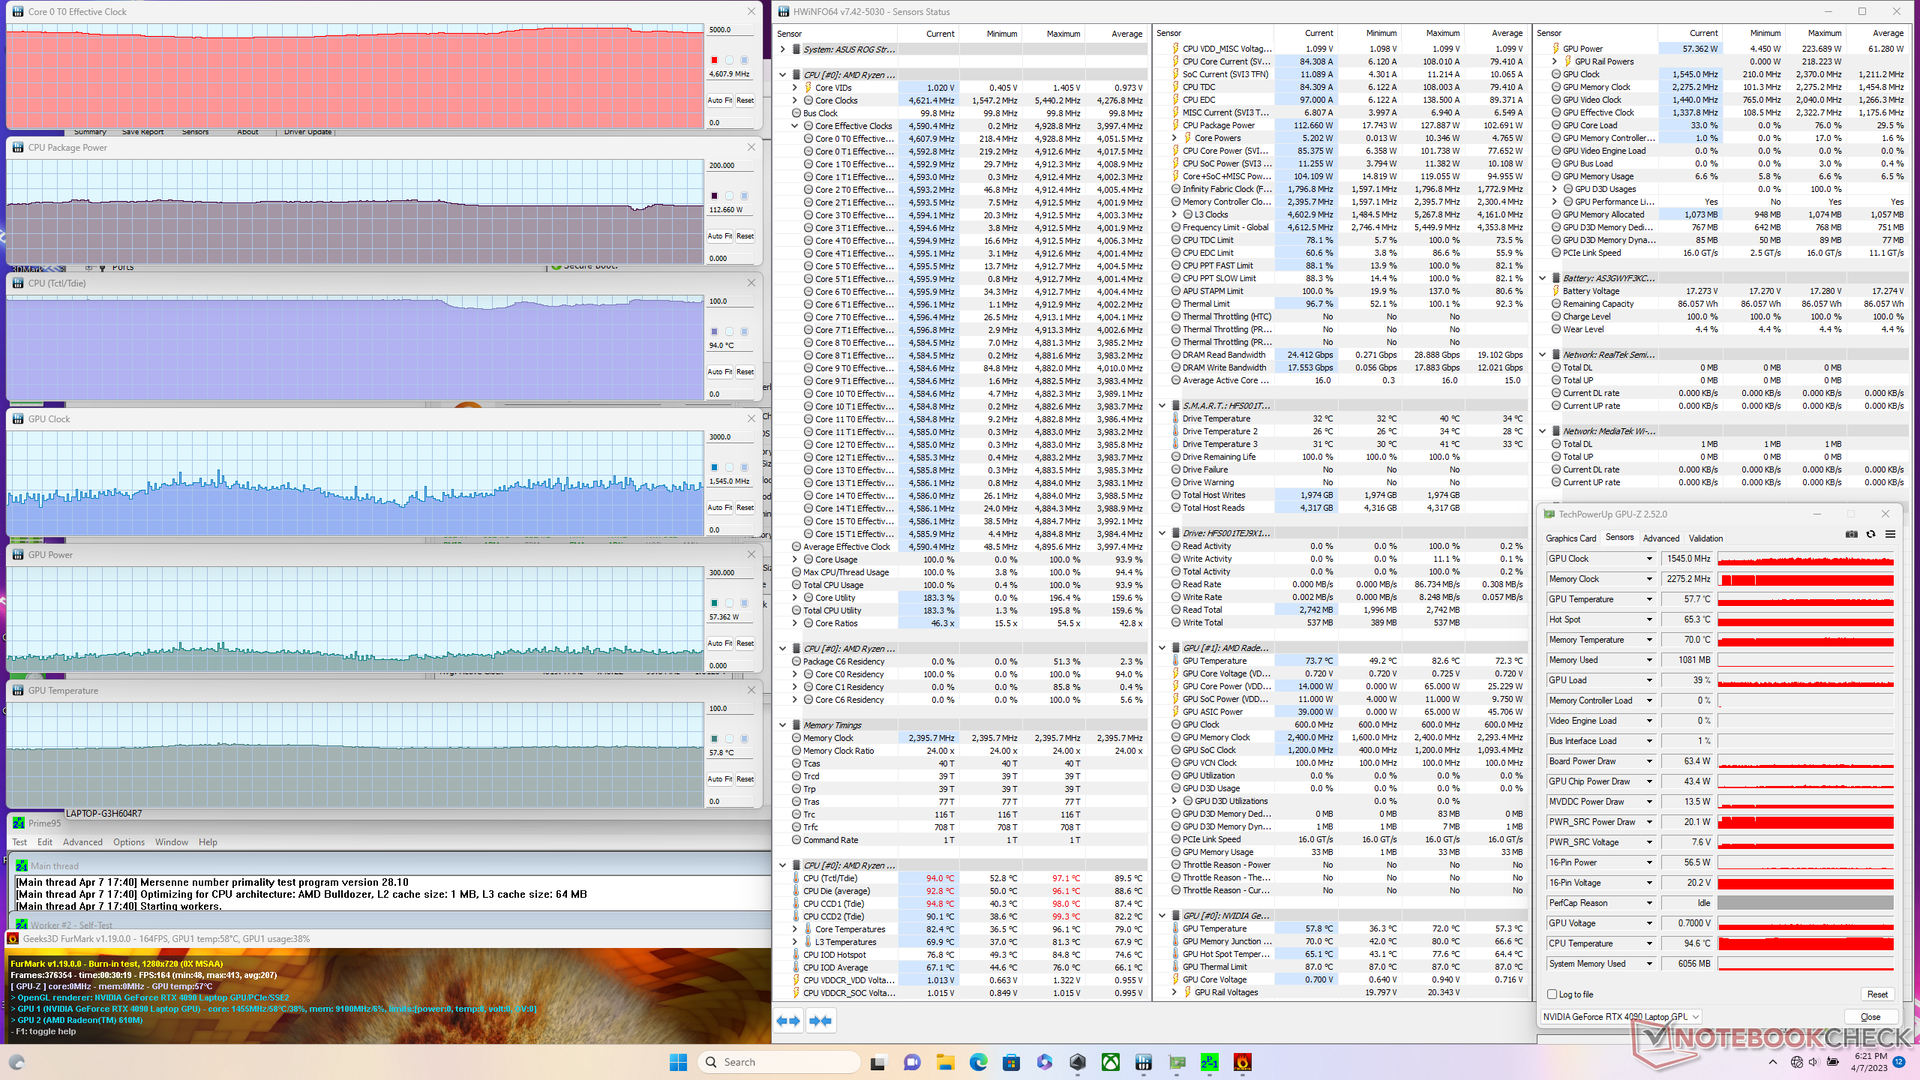Switch to the Graphics Card tab in GPU-Z
The image size is (1920, 1080).
click(1570, 538)
